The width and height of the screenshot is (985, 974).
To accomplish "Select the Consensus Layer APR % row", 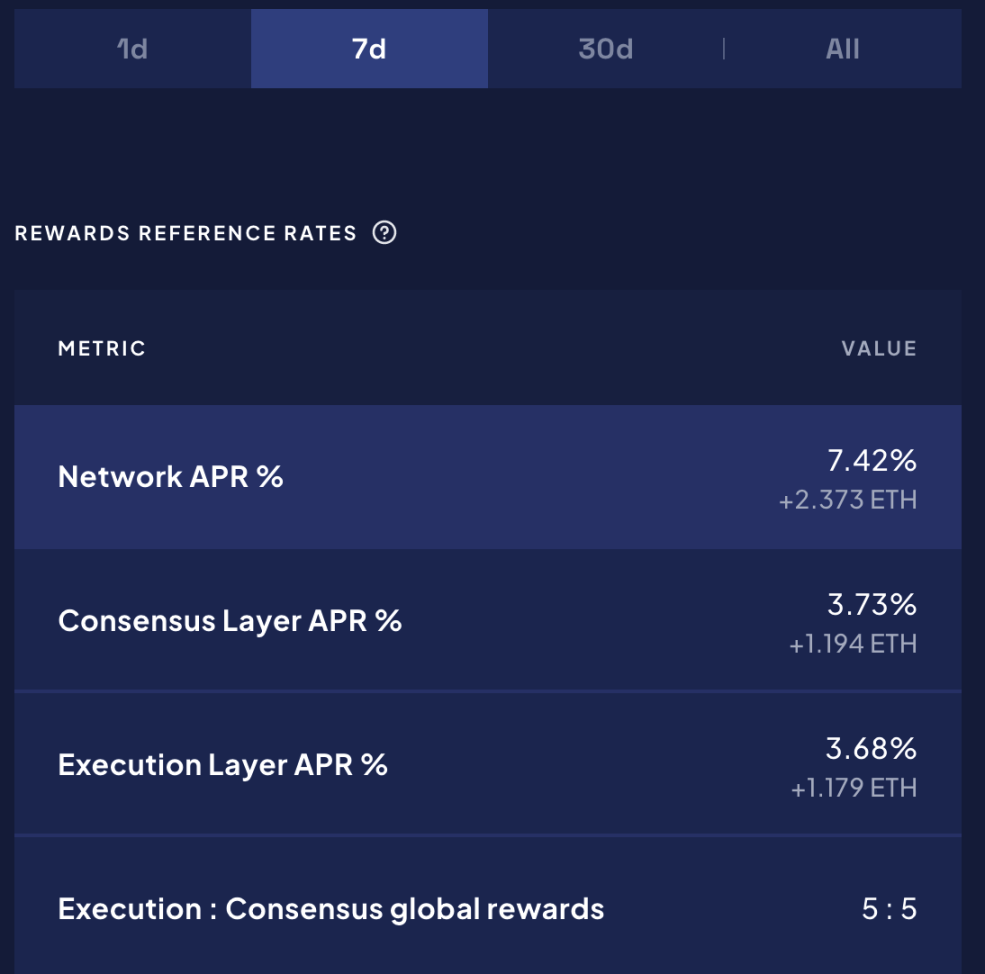I will 487,620.
